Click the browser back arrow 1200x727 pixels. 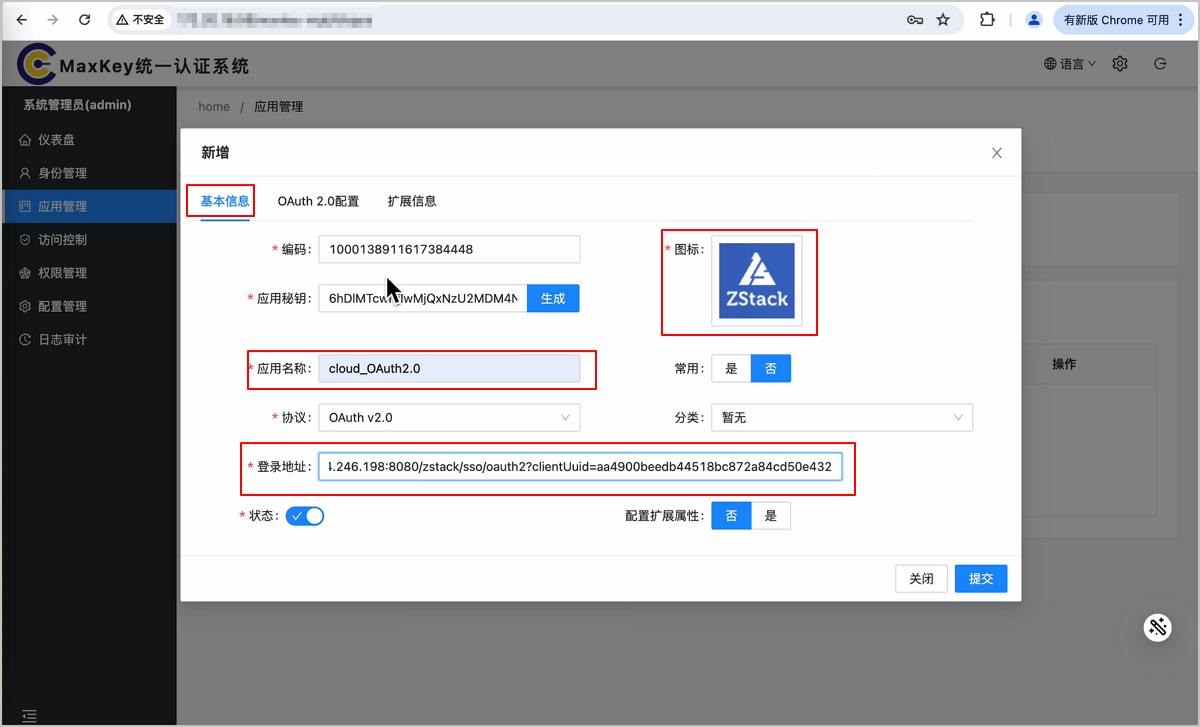[x=22, y=19]
